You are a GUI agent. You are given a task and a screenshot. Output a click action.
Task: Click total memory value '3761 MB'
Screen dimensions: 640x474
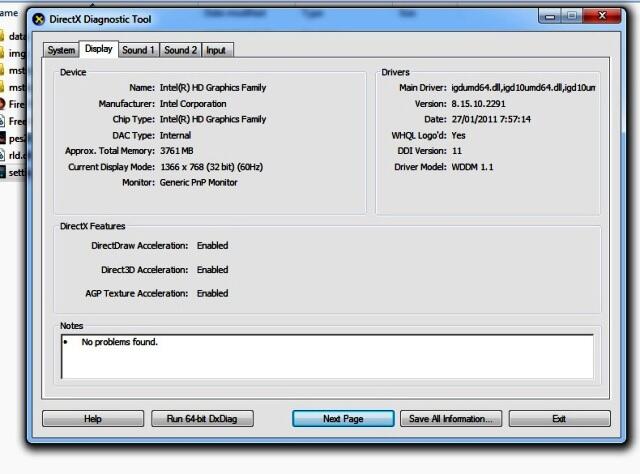(176, 151)
